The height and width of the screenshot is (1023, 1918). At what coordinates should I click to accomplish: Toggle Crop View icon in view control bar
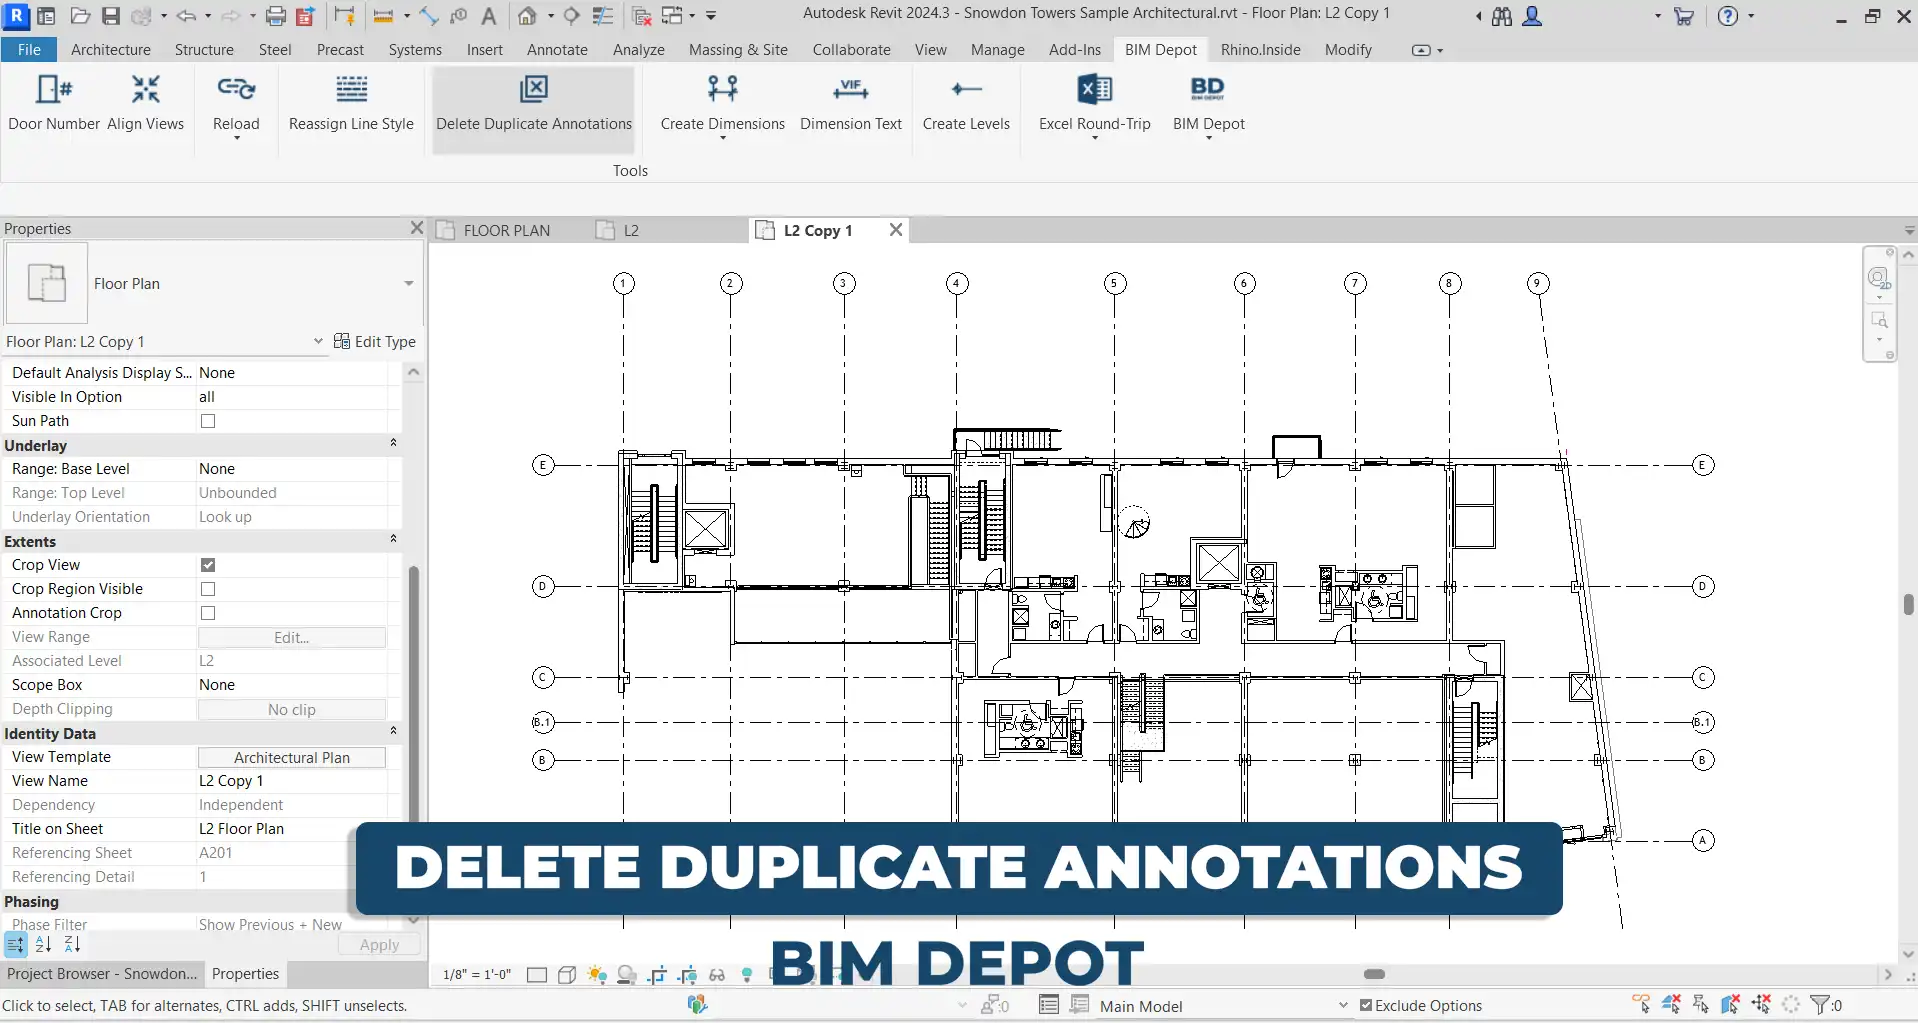click(x=657, y=975)
